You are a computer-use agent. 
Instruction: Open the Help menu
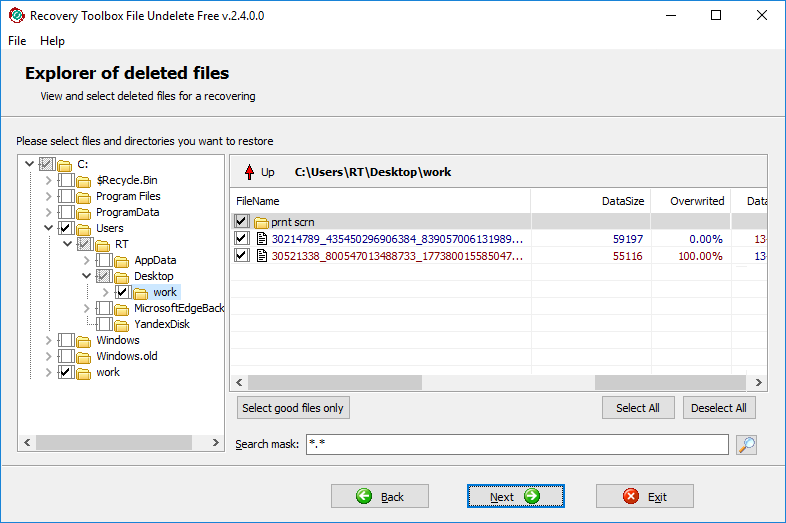point(52,41)
